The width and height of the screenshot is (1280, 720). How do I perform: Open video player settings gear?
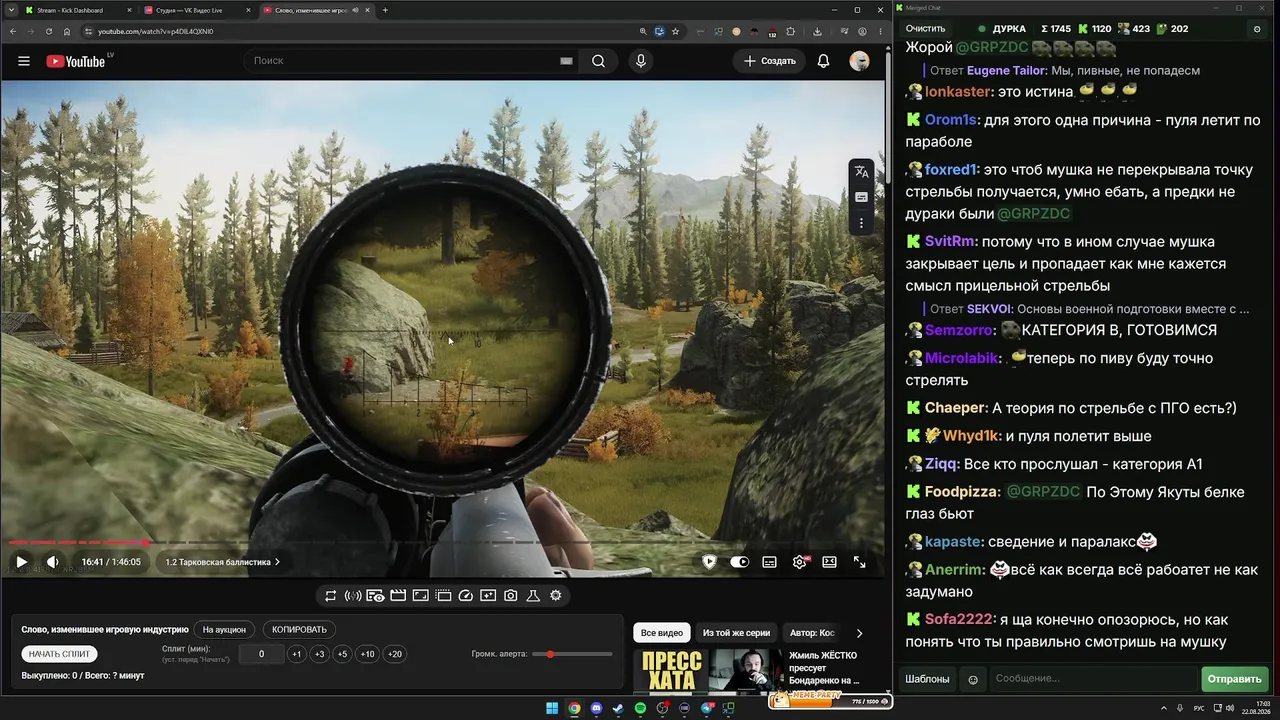click(x=799, y=562)
